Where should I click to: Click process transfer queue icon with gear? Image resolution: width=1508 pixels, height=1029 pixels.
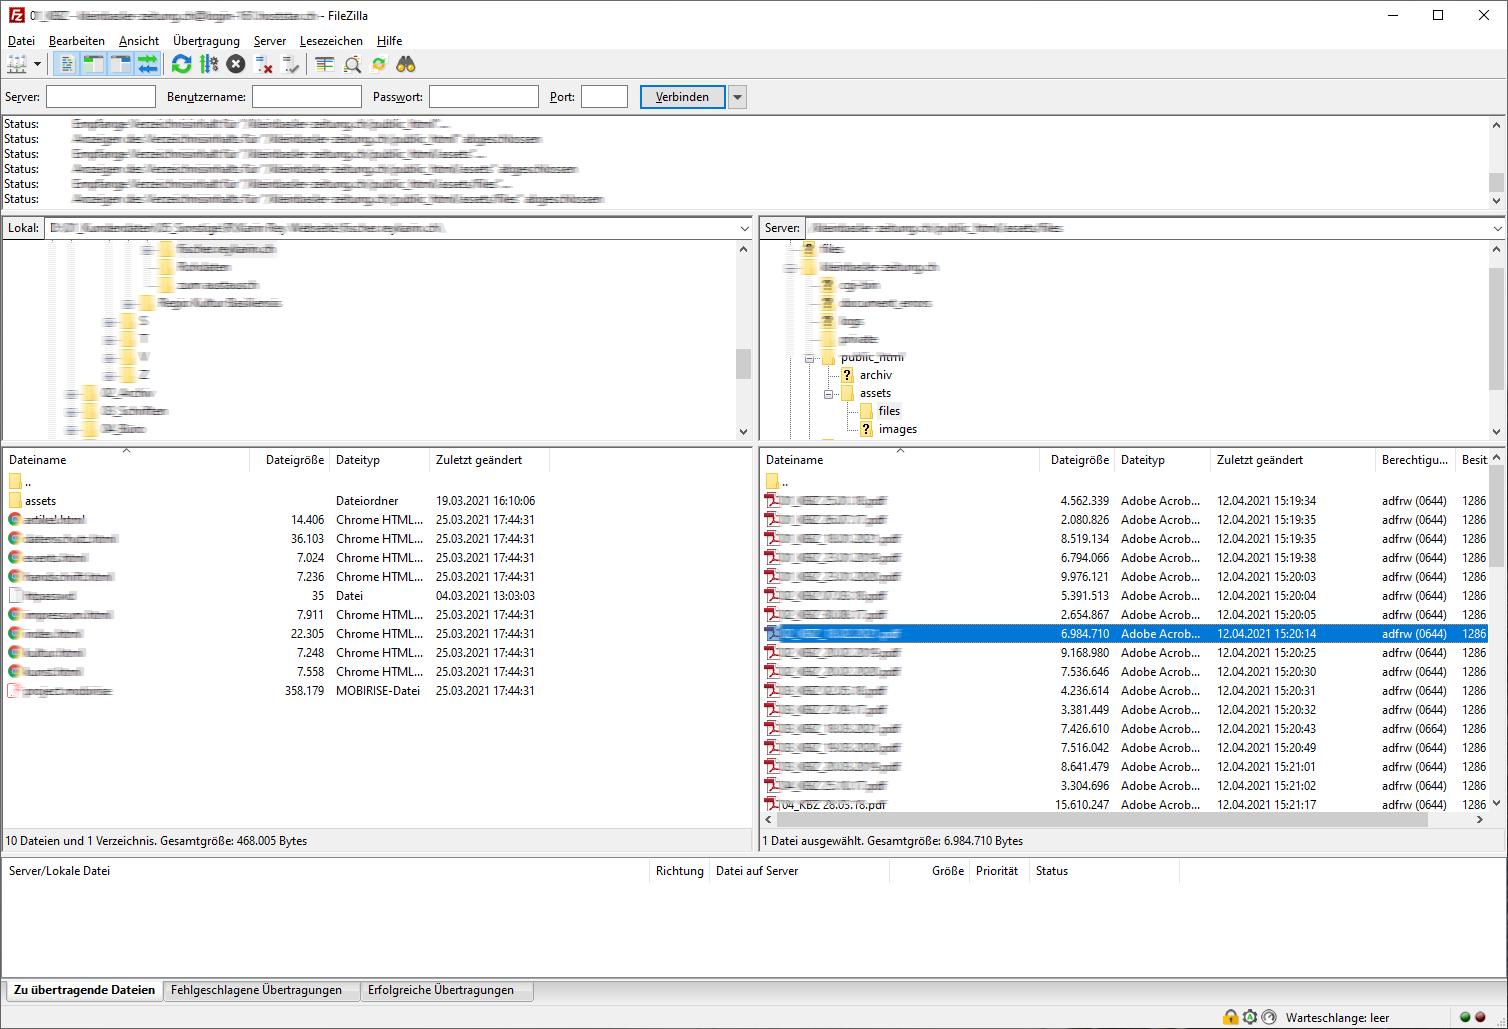pyautogui.click(x=208, y=65)
